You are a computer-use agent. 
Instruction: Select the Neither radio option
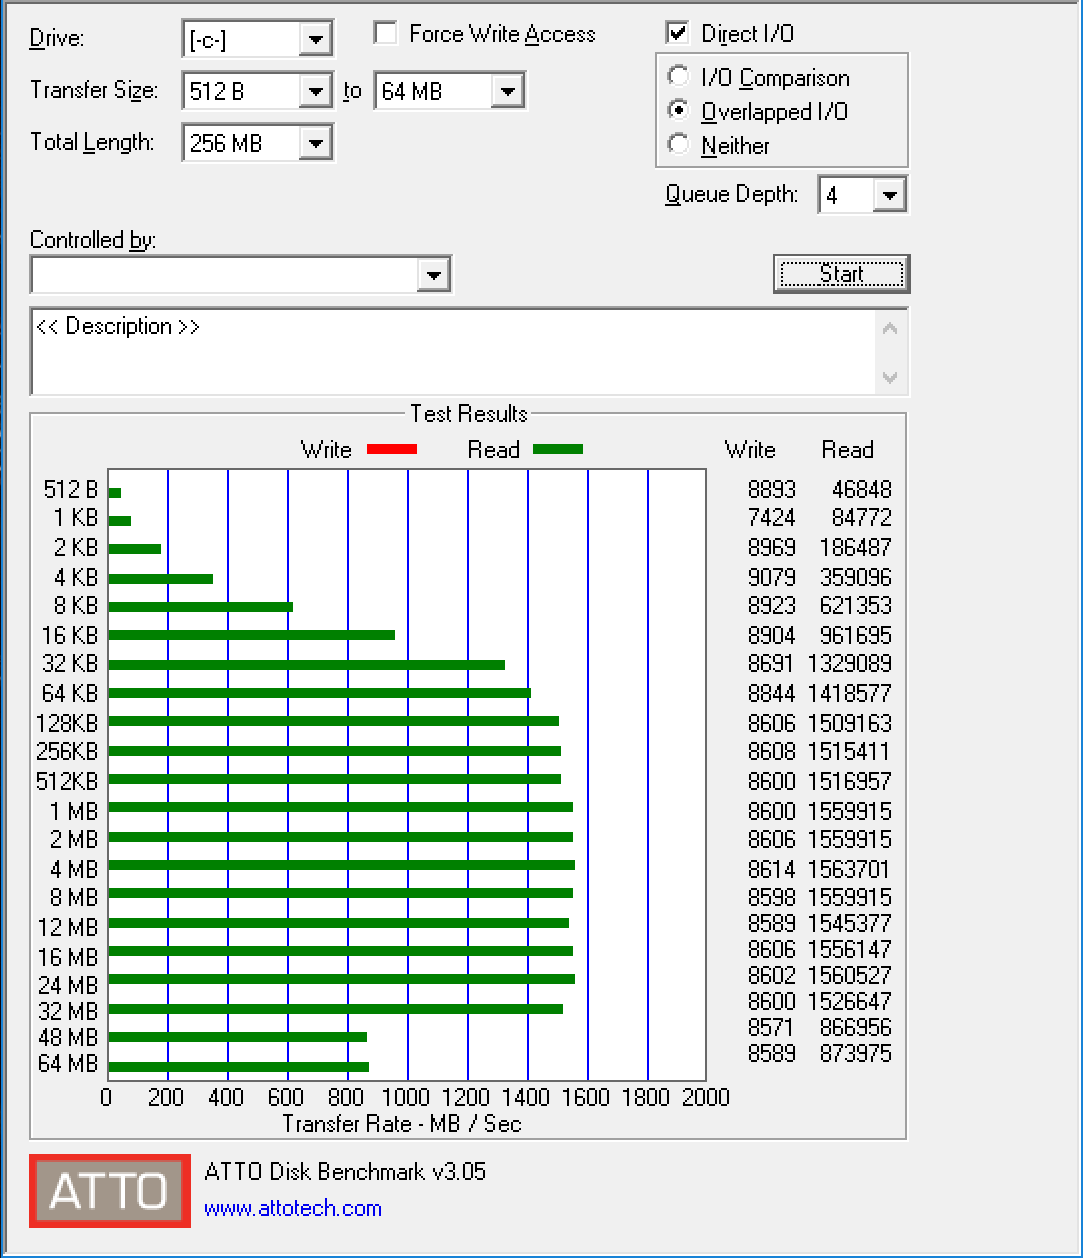point(679,145)
